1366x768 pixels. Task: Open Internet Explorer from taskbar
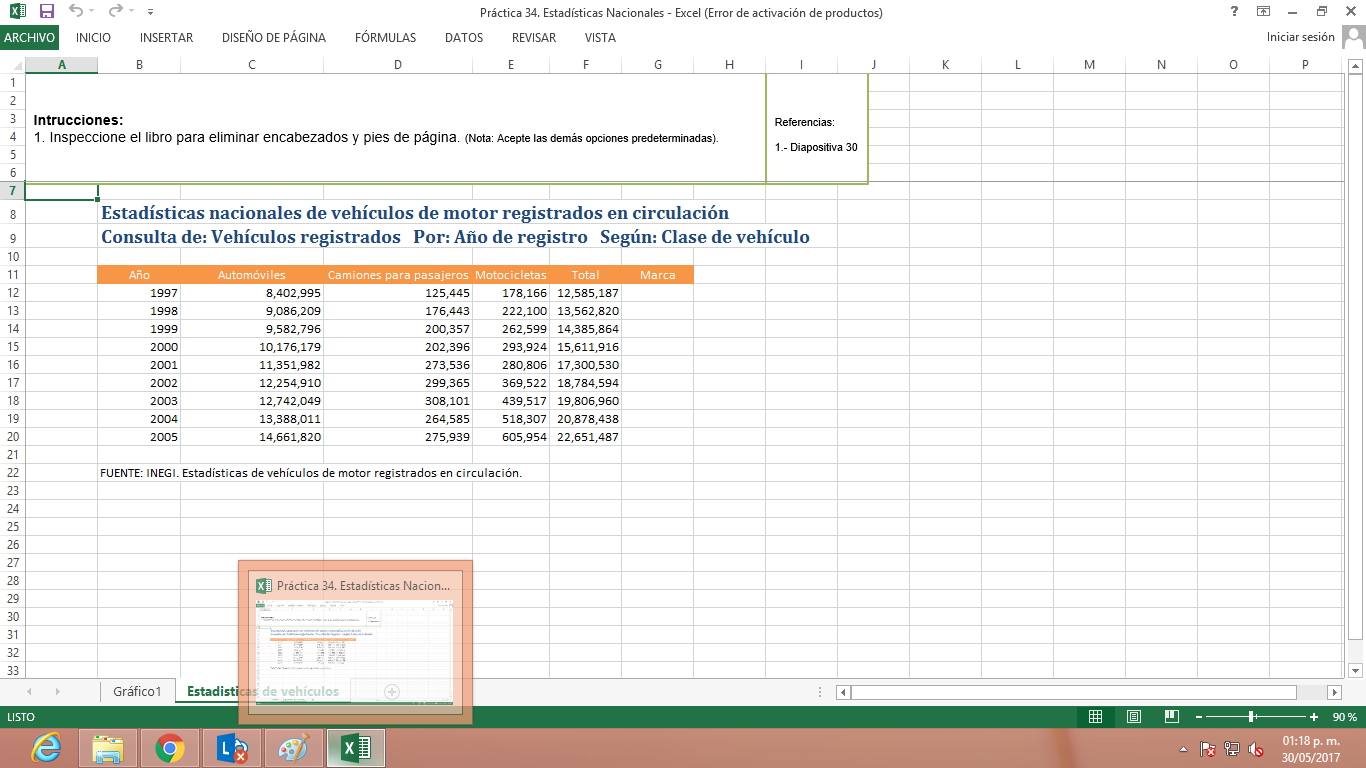46,748
